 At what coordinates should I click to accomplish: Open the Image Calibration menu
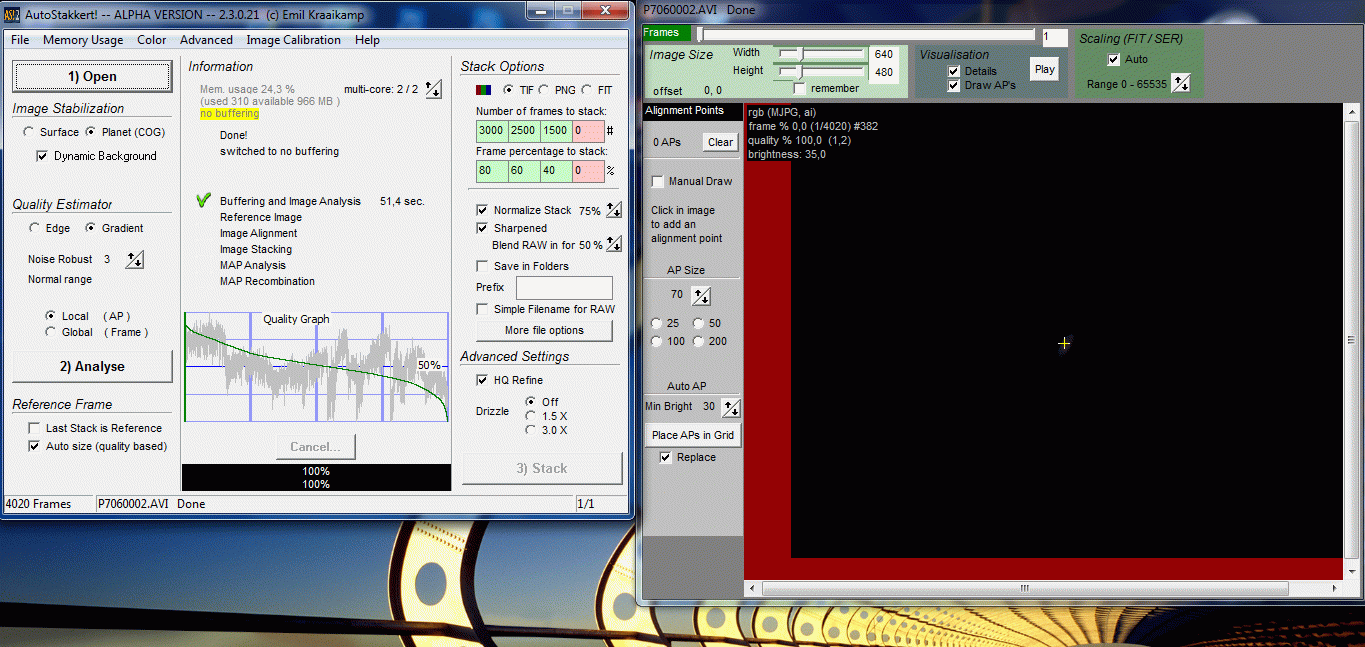click(293, 40)
